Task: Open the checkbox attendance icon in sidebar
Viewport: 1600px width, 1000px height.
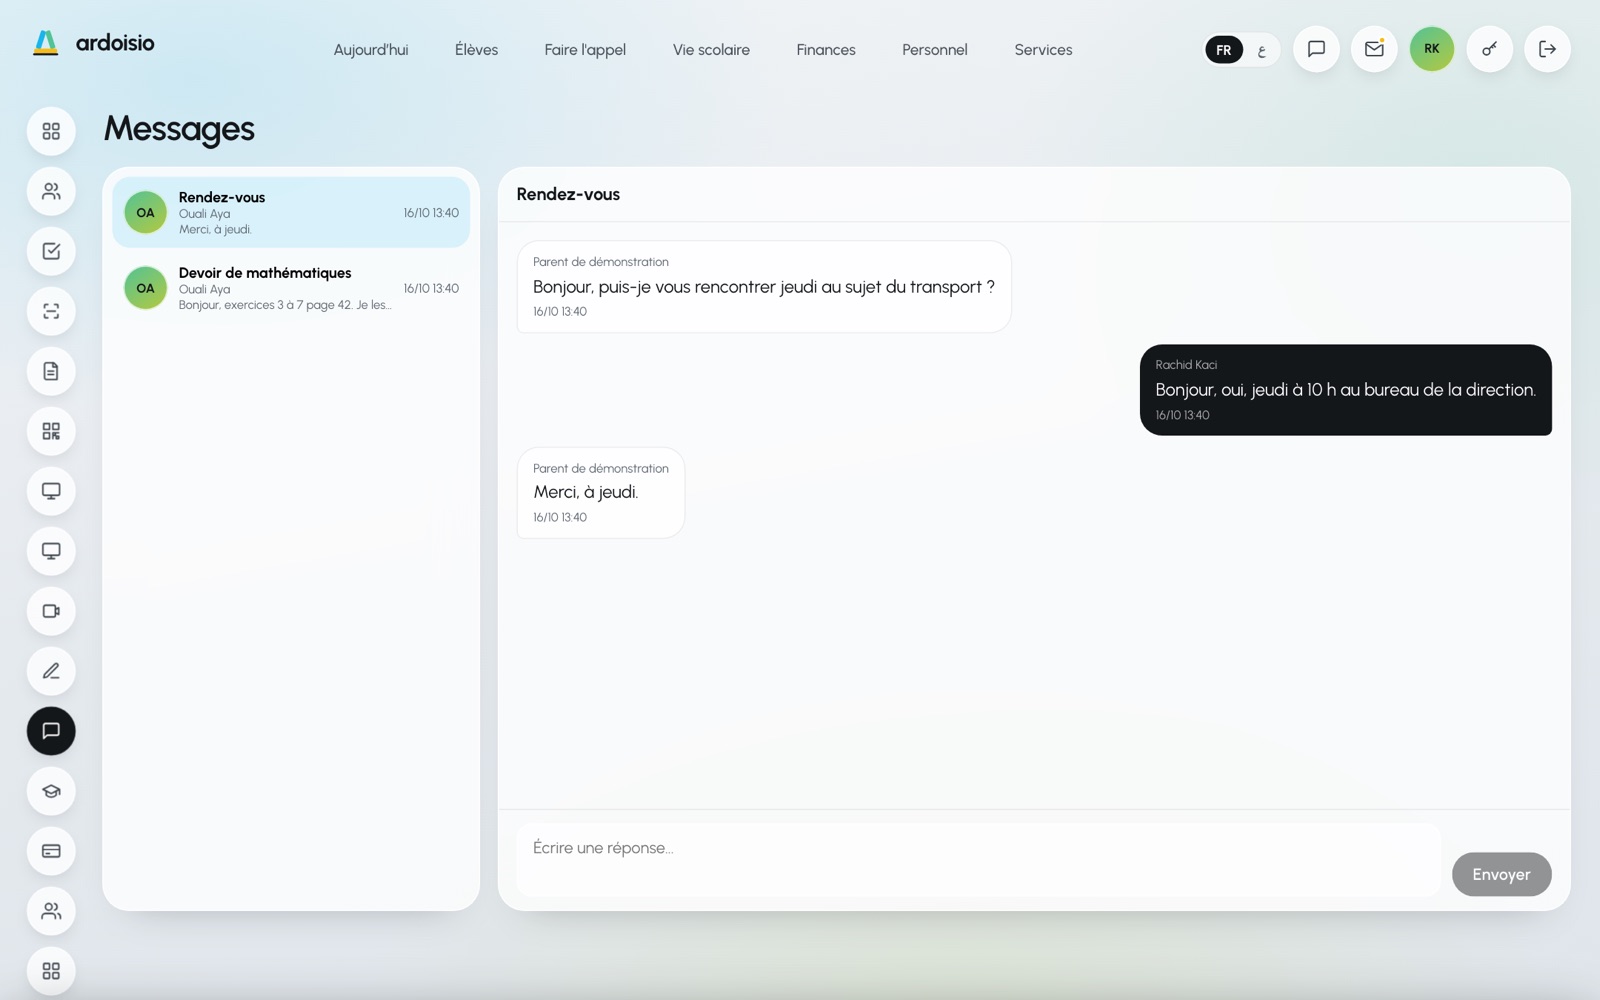Action: [51, 251]
